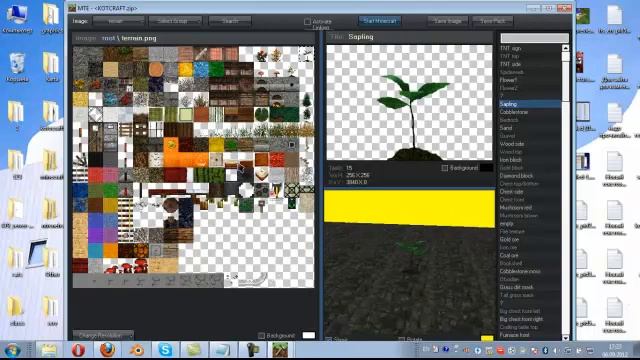The height and width of the screenshot is (360, 640).
Task: Open Opera browser from taskbar
Action: (x=78, y=350)
